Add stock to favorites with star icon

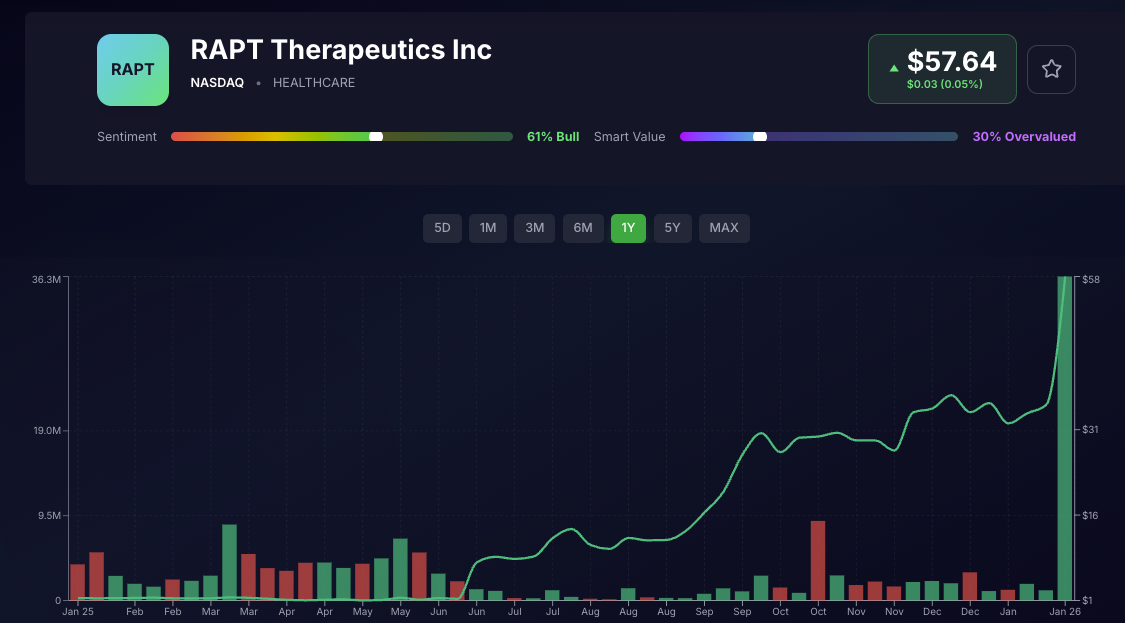click(x=1051, y=69)
